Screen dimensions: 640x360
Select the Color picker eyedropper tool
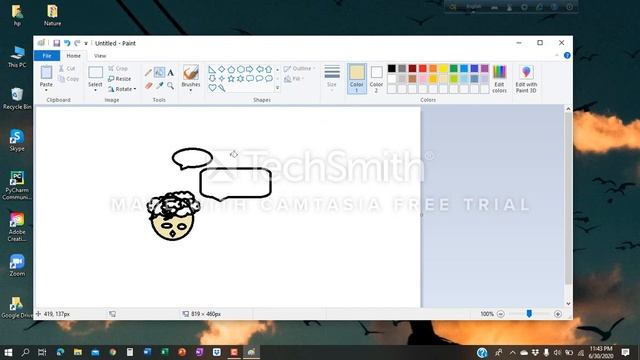pyautogui.click(x=160, y=86)
